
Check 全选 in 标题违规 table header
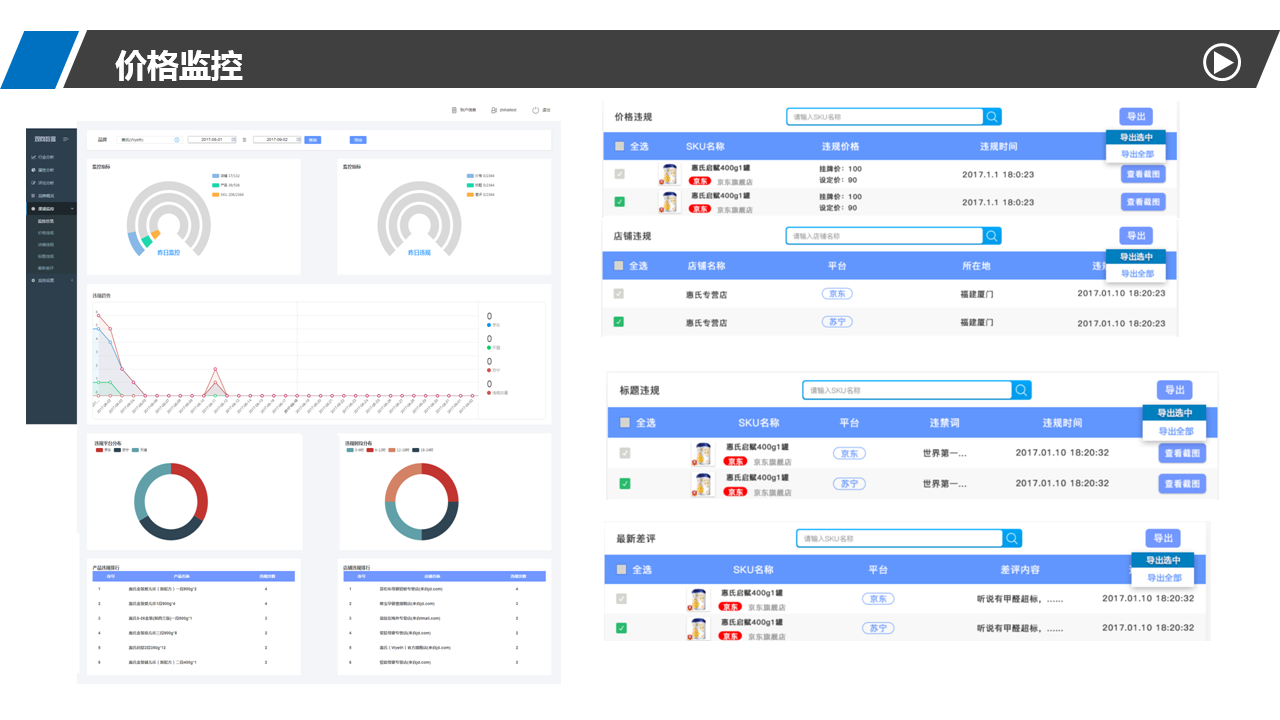(625, 423)
